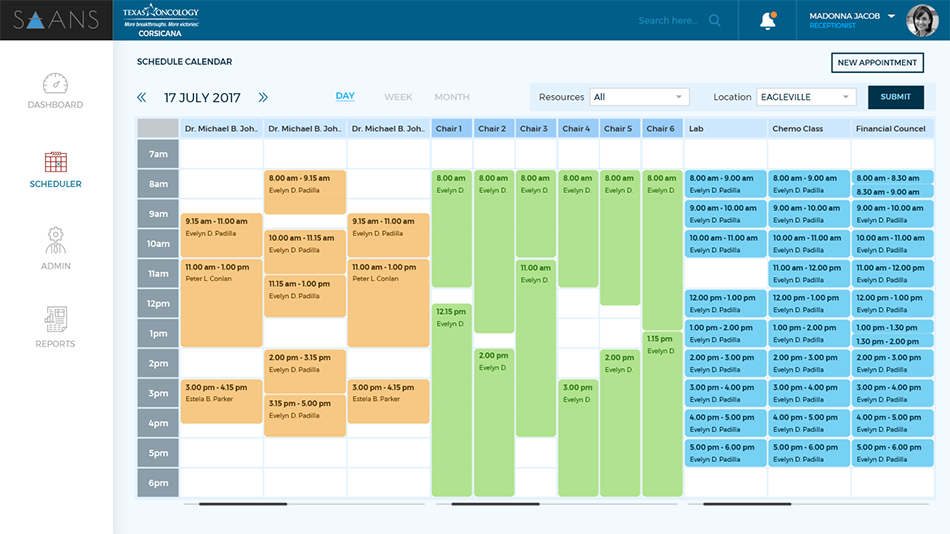Go to previous day with left arrows
The width and height of the screenshot is (950, 534).
[142, 98]
